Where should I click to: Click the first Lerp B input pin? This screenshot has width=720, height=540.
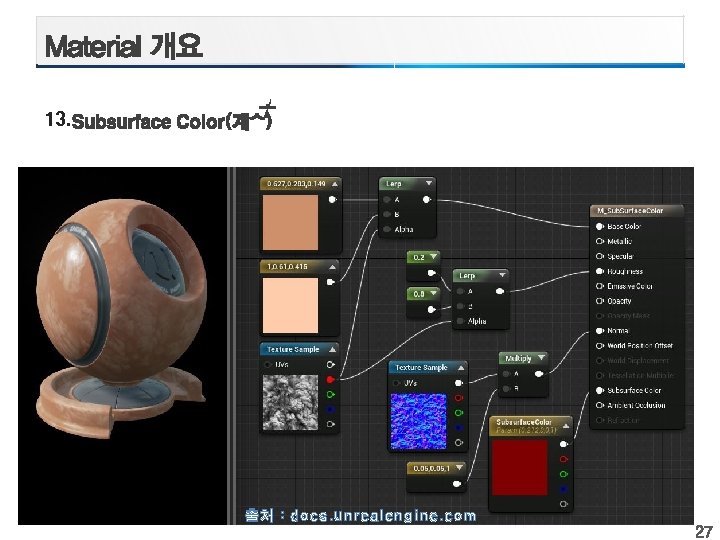(x=387, y=214)
